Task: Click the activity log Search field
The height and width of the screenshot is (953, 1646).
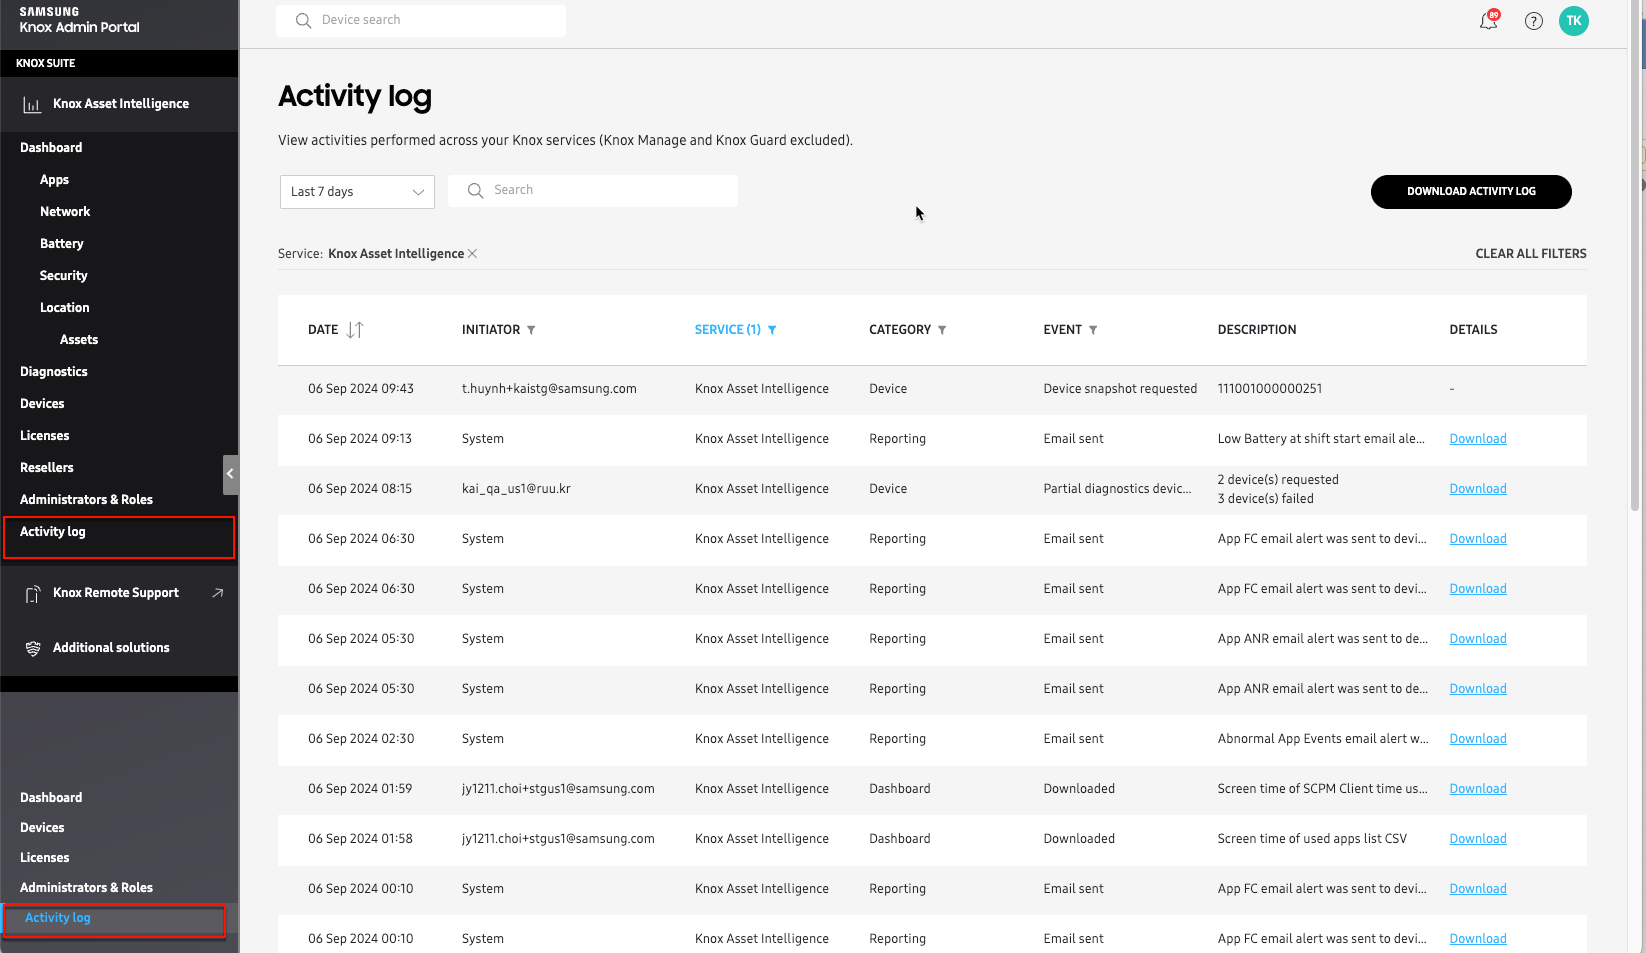Action: pos(593,190)
